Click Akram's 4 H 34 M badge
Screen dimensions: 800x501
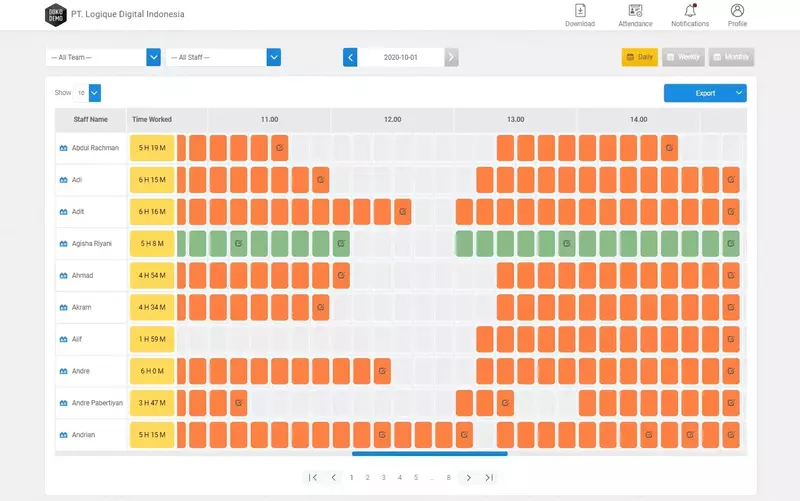coord(152,308)
